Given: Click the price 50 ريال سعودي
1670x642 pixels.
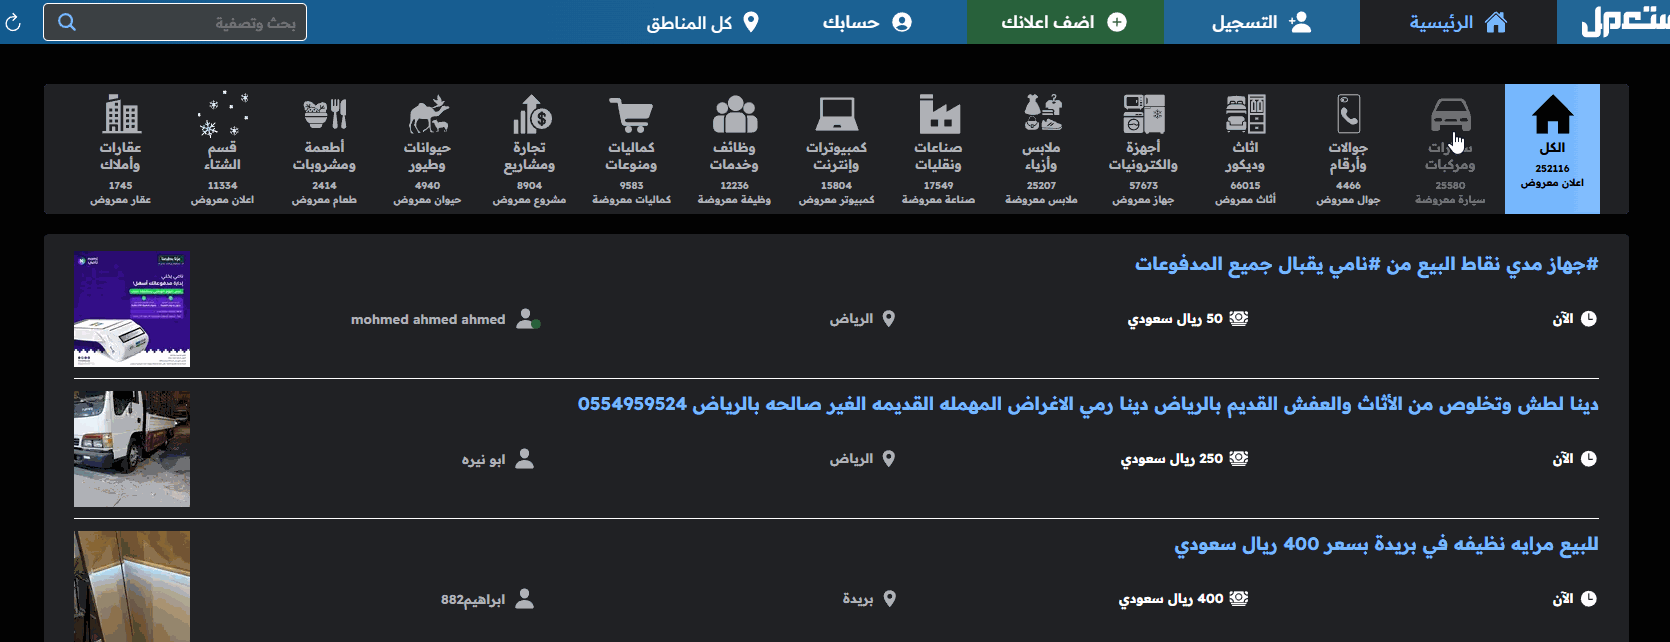Looking at the screenshot, I should (x=1175, y=319).
